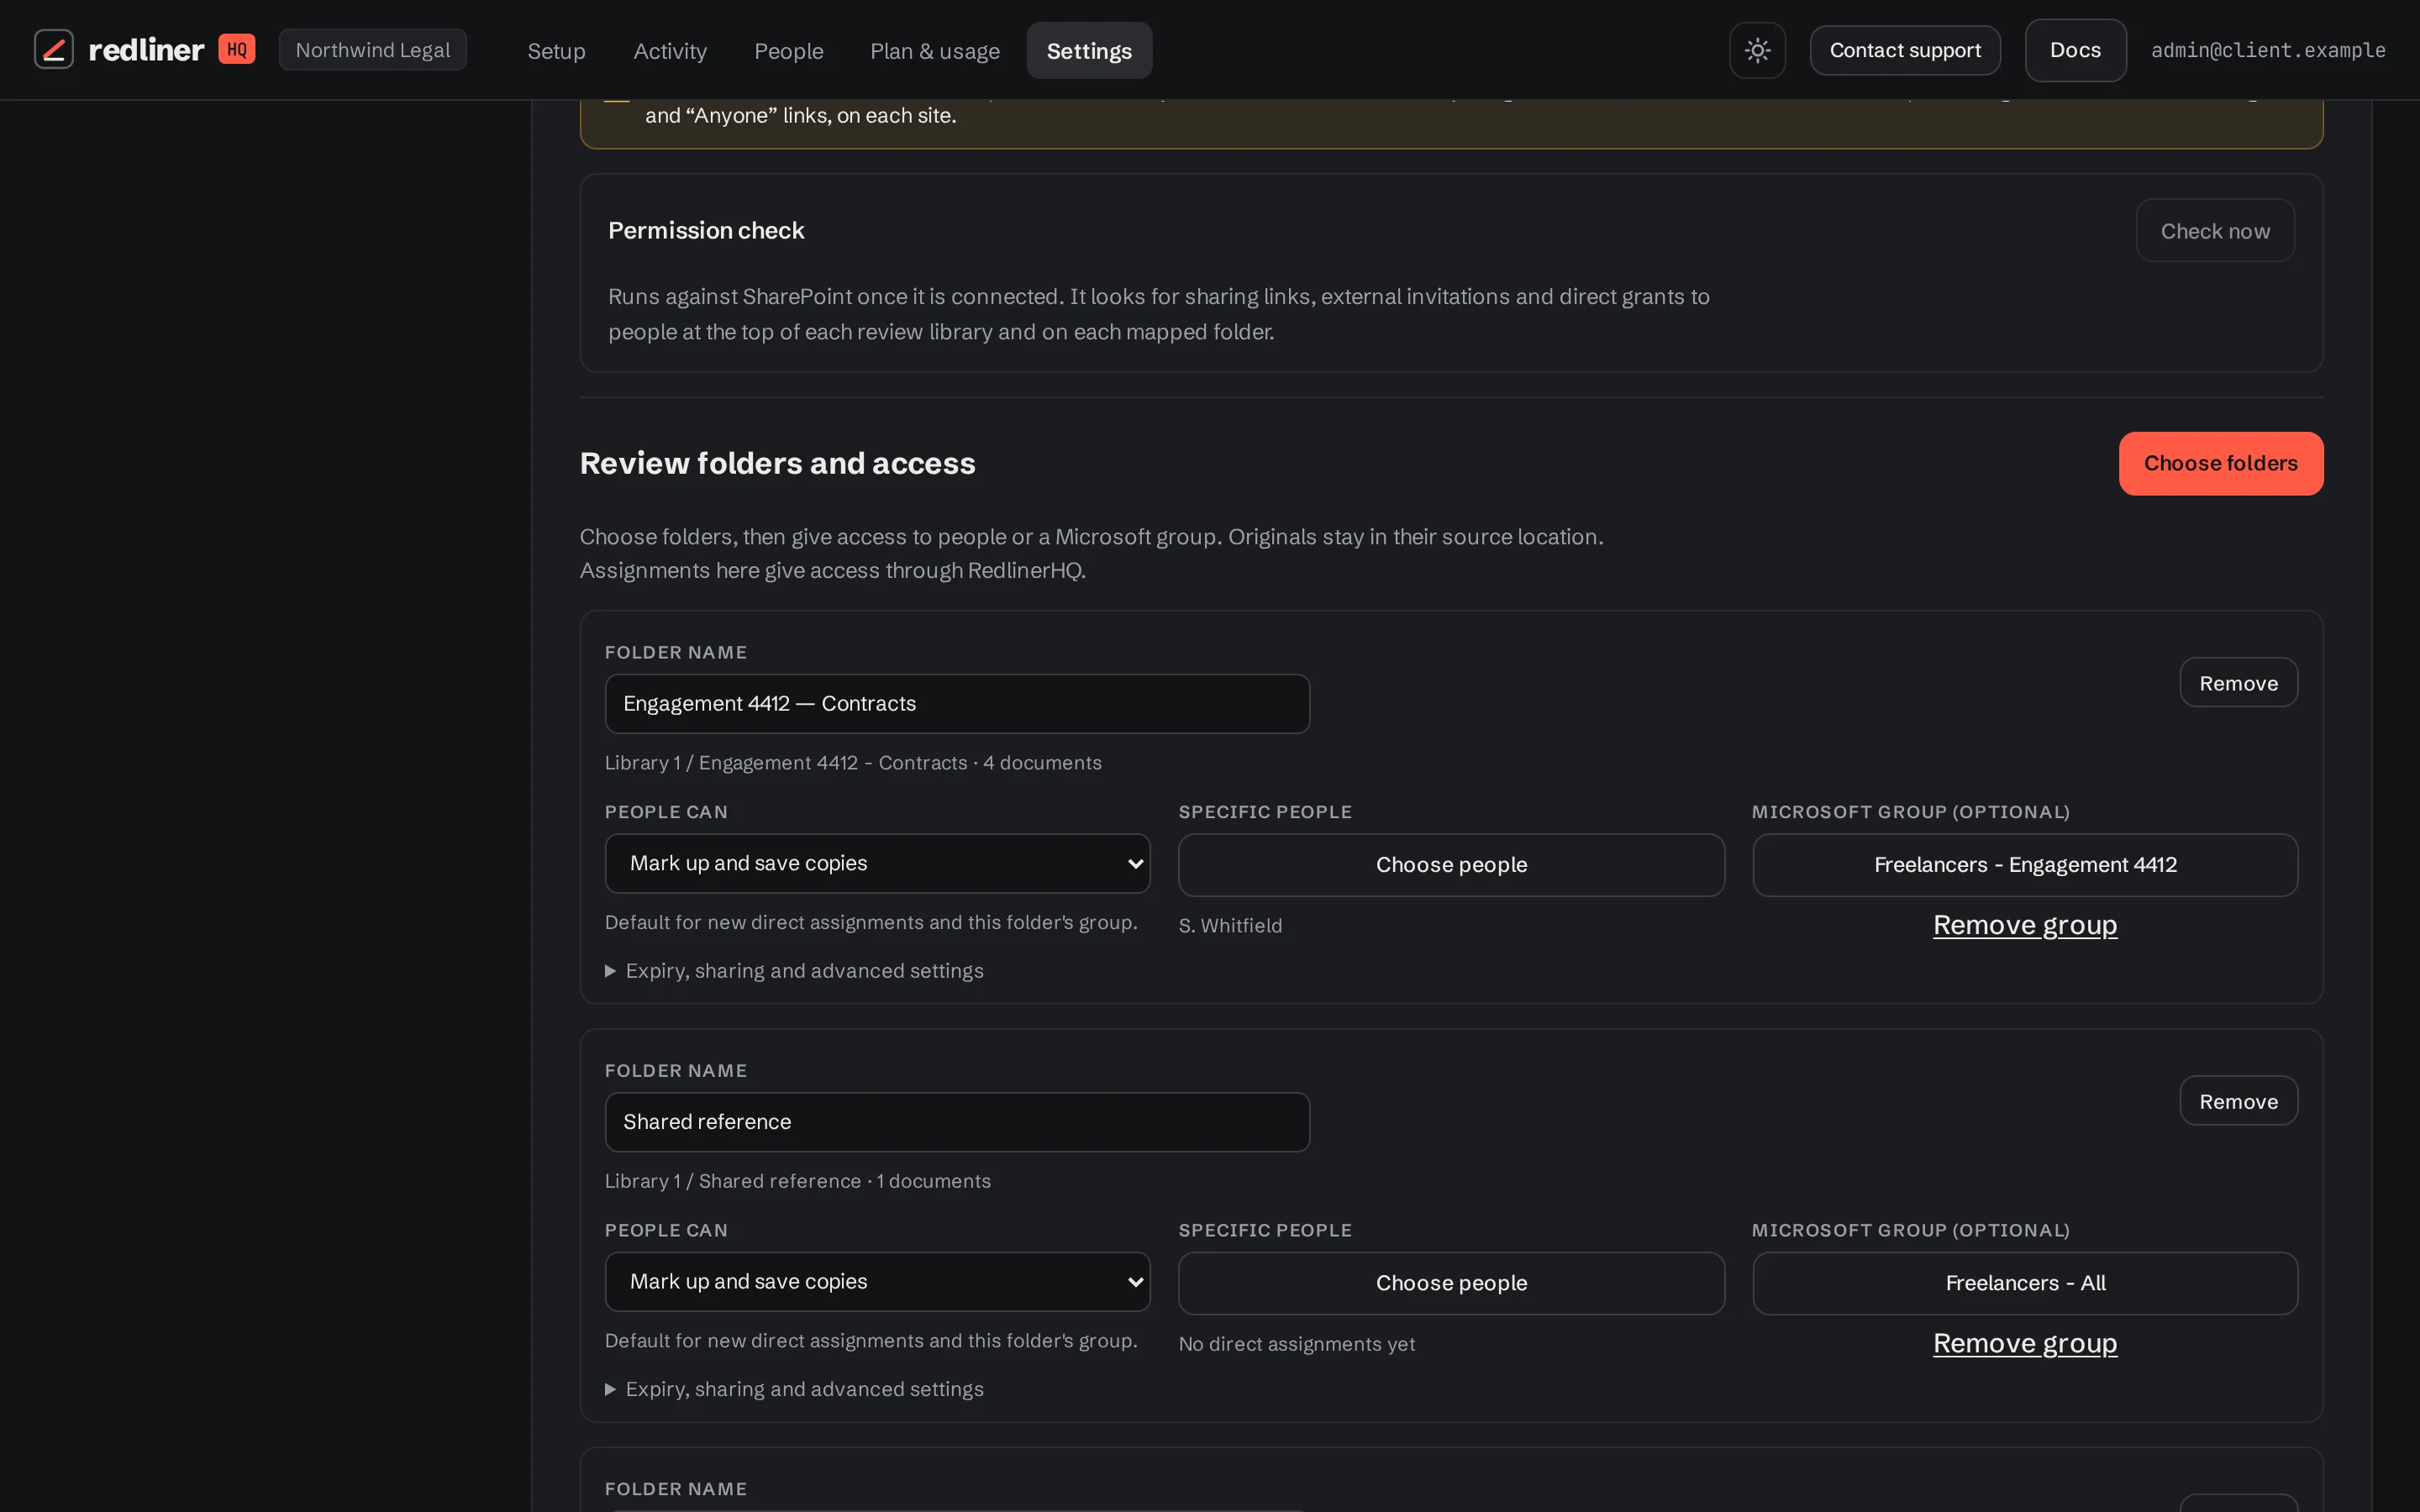Choose people for Shared reference folder
The image size is (2420, 1512).
(x=1451, y=1283)
